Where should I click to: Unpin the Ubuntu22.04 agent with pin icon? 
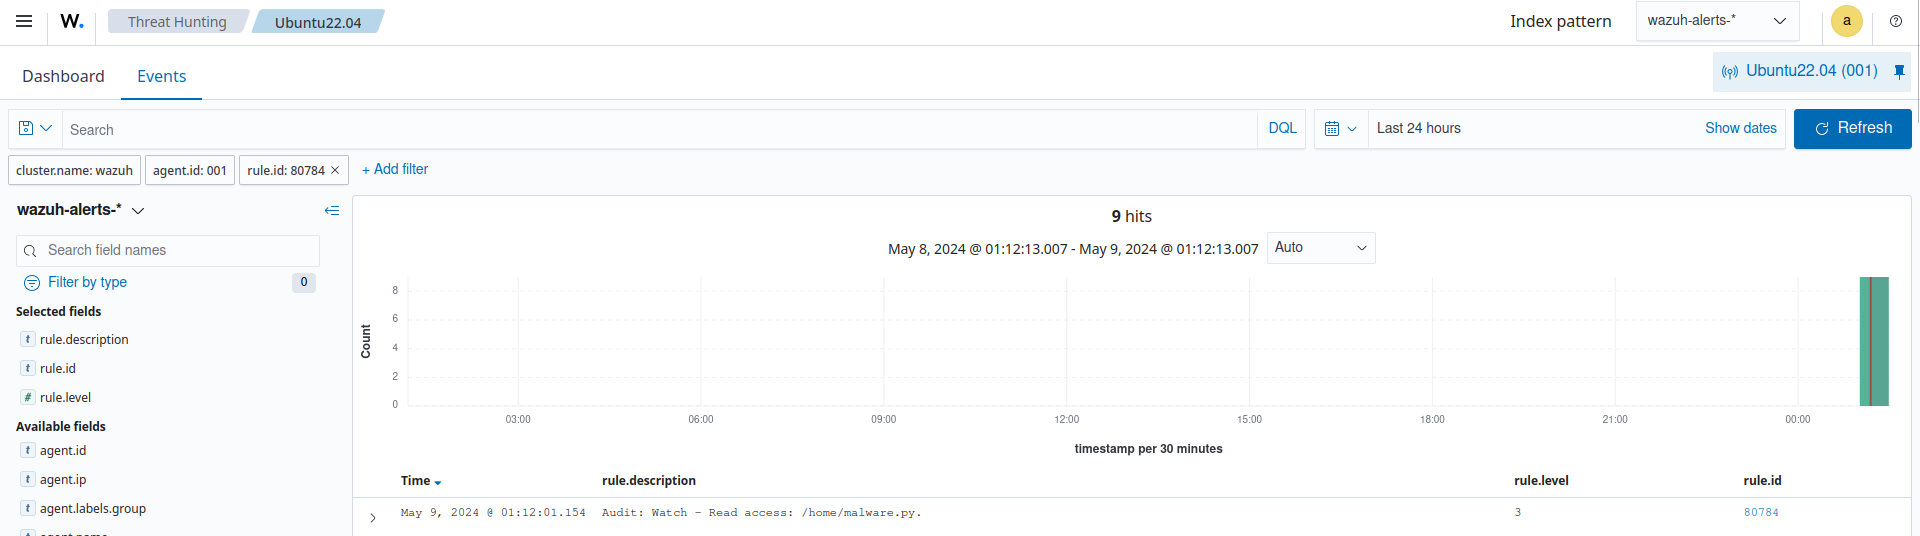[1899, 71]
